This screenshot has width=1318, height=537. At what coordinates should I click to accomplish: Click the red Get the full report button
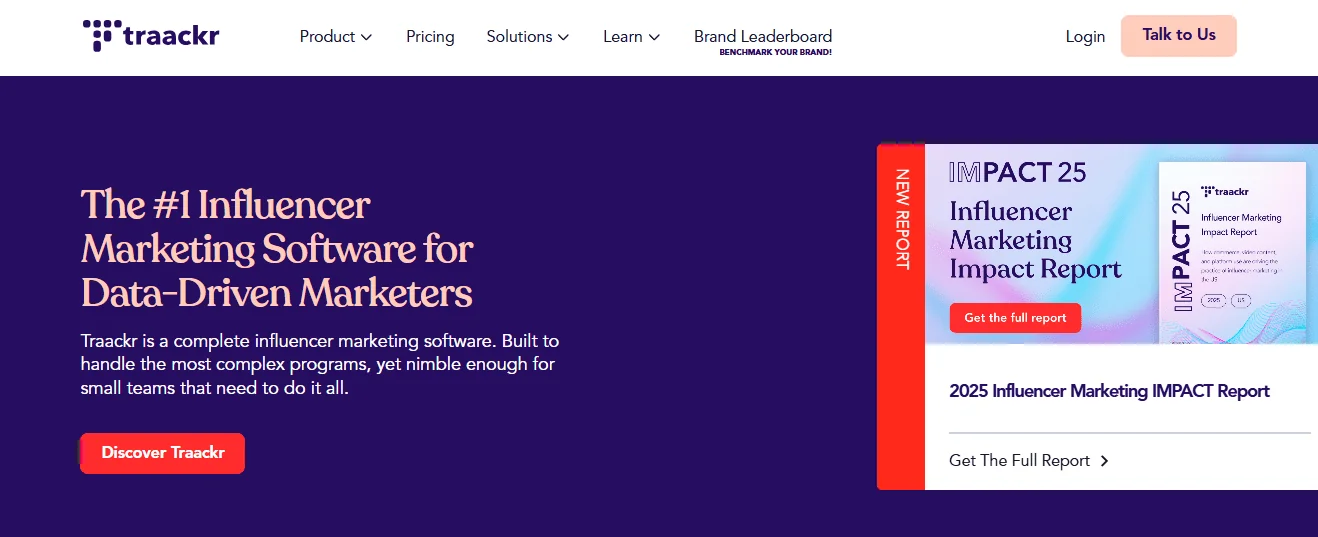pos(1015,318)
